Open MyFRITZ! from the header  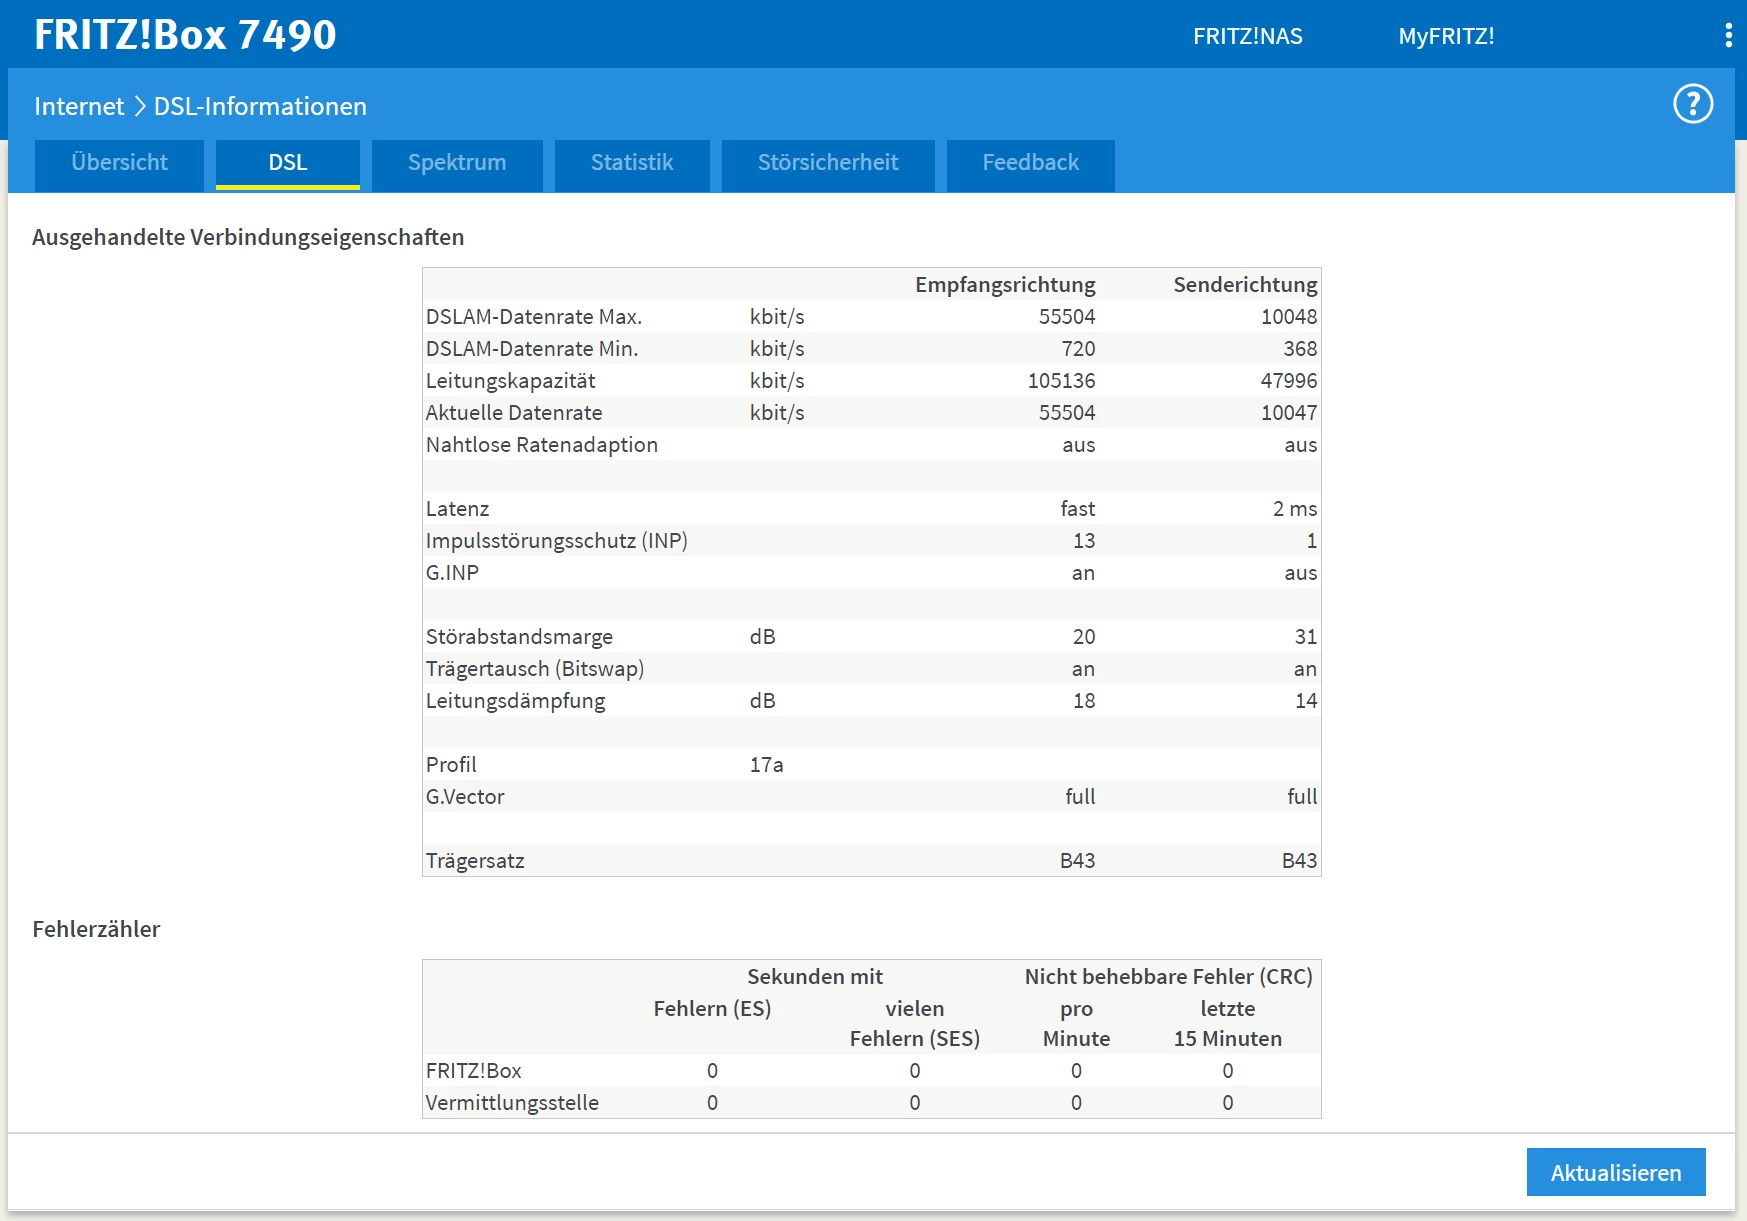tap(1445, 36)
